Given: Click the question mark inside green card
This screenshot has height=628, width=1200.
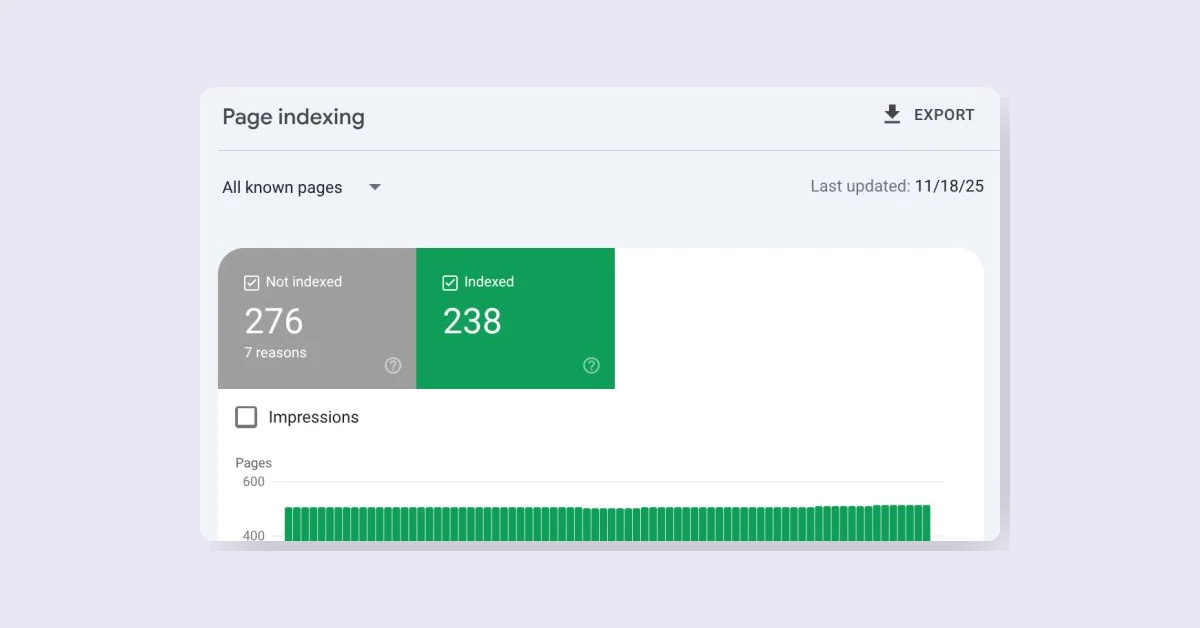Looking at the screenshot, I should [591, 366].
